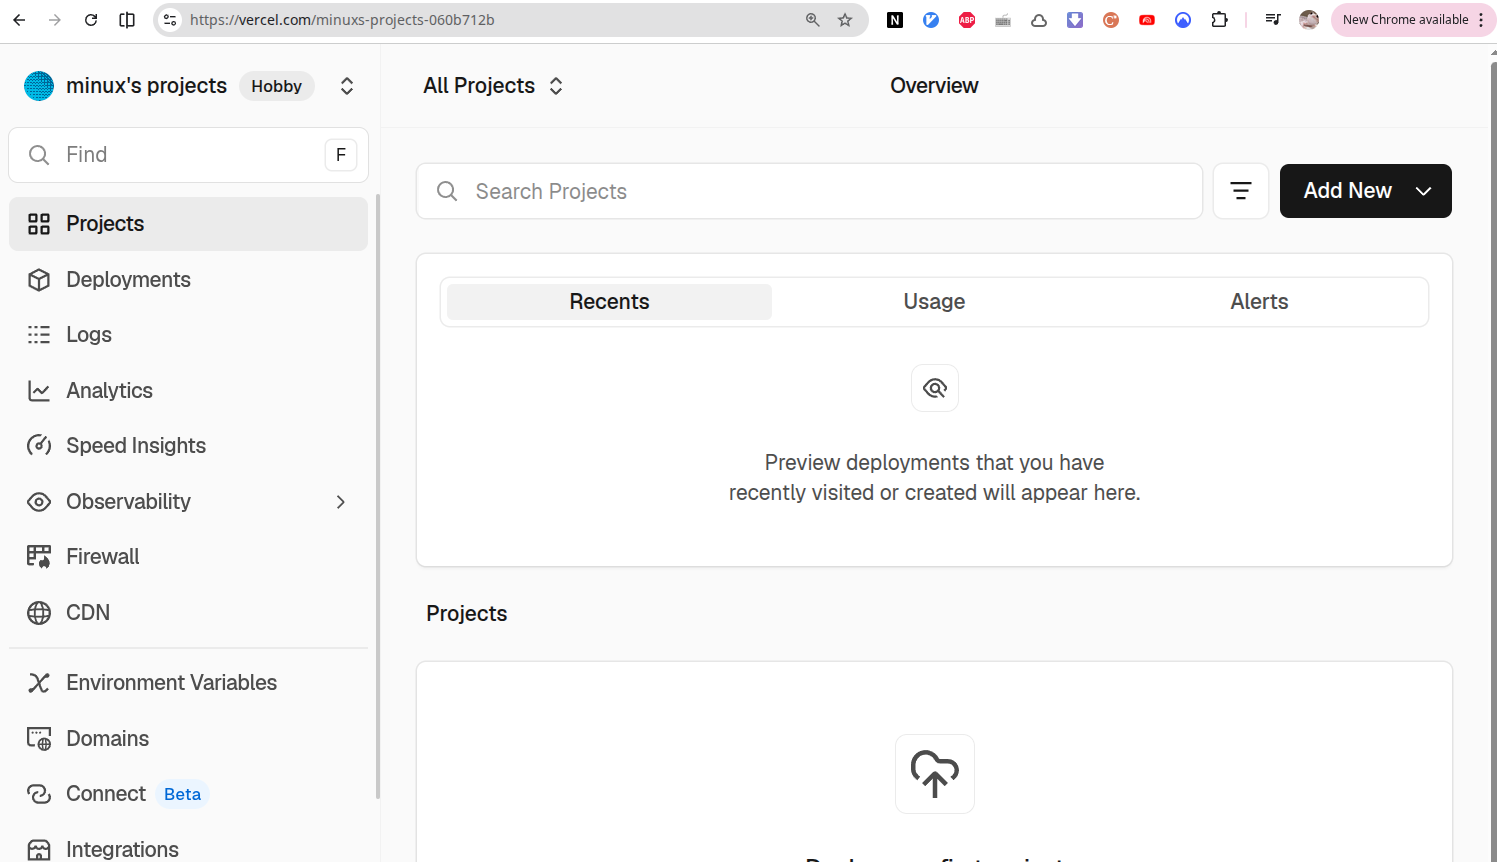Open the media controls icon in Chrome toolbar
Image resolution: width=1497 pixels, height=862 pixels.
click(x=1273, y=20)
